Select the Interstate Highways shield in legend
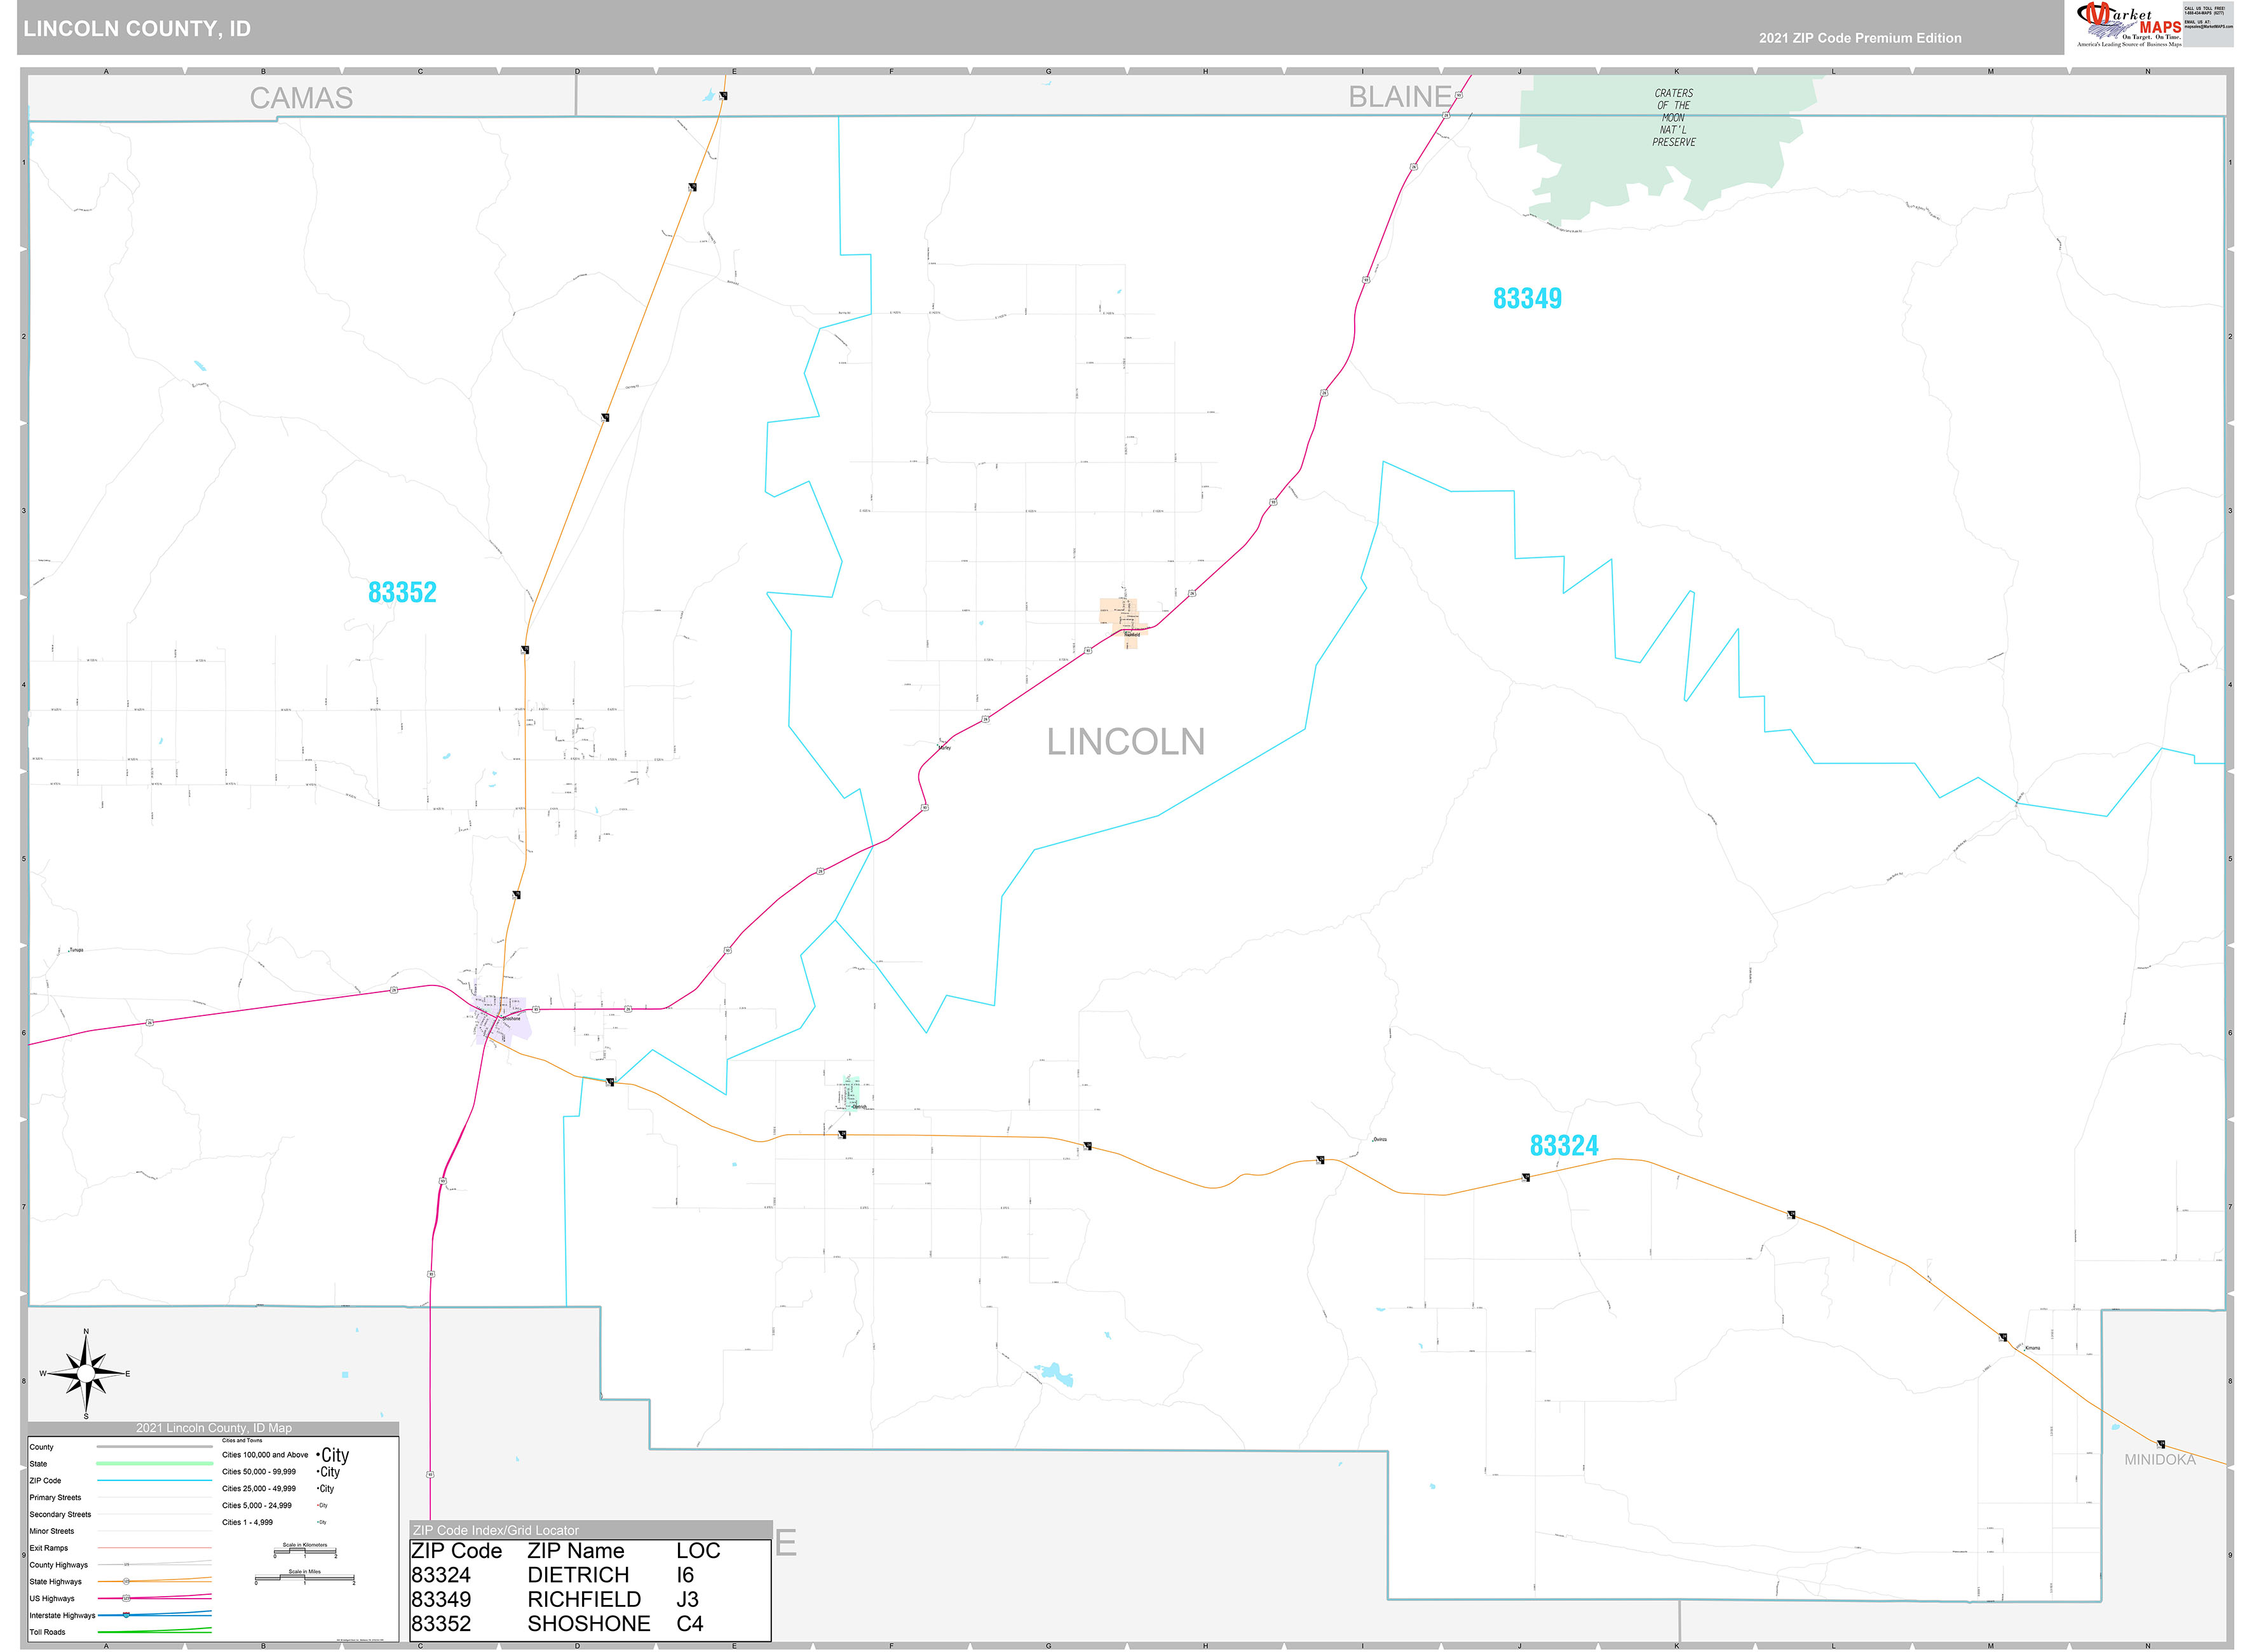Image resolution: width=2245 pixels, height=1652 pixels. [x=126, y=1616]
